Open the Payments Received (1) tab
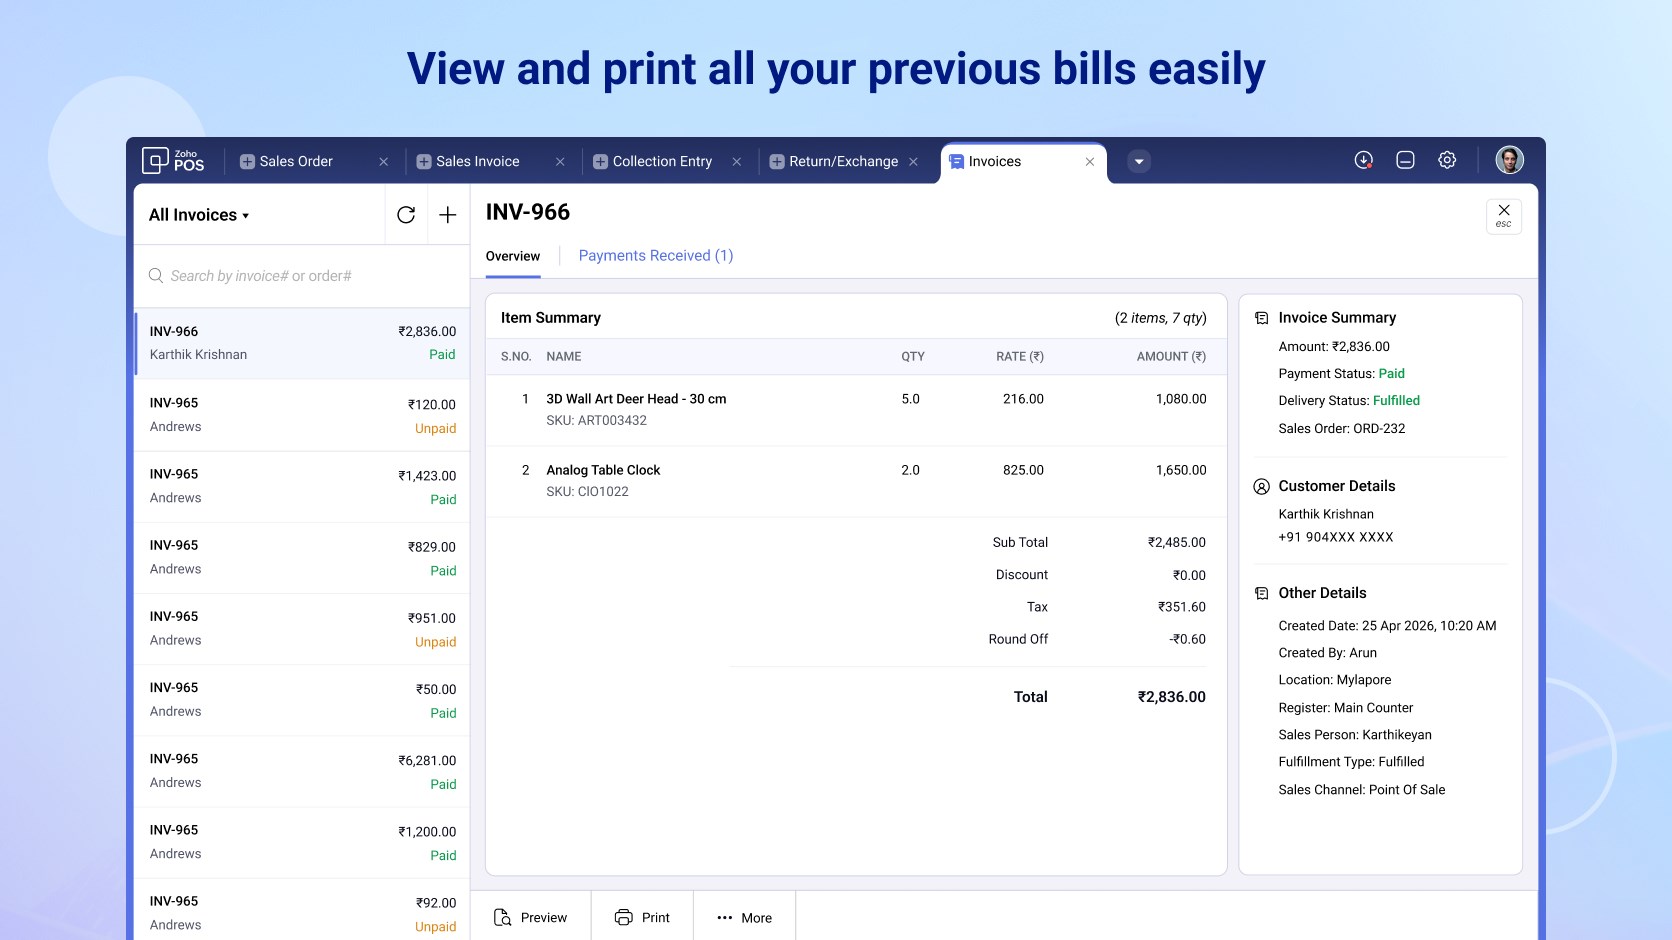Viewport: 1672px width, 940px height. point(656,256)
